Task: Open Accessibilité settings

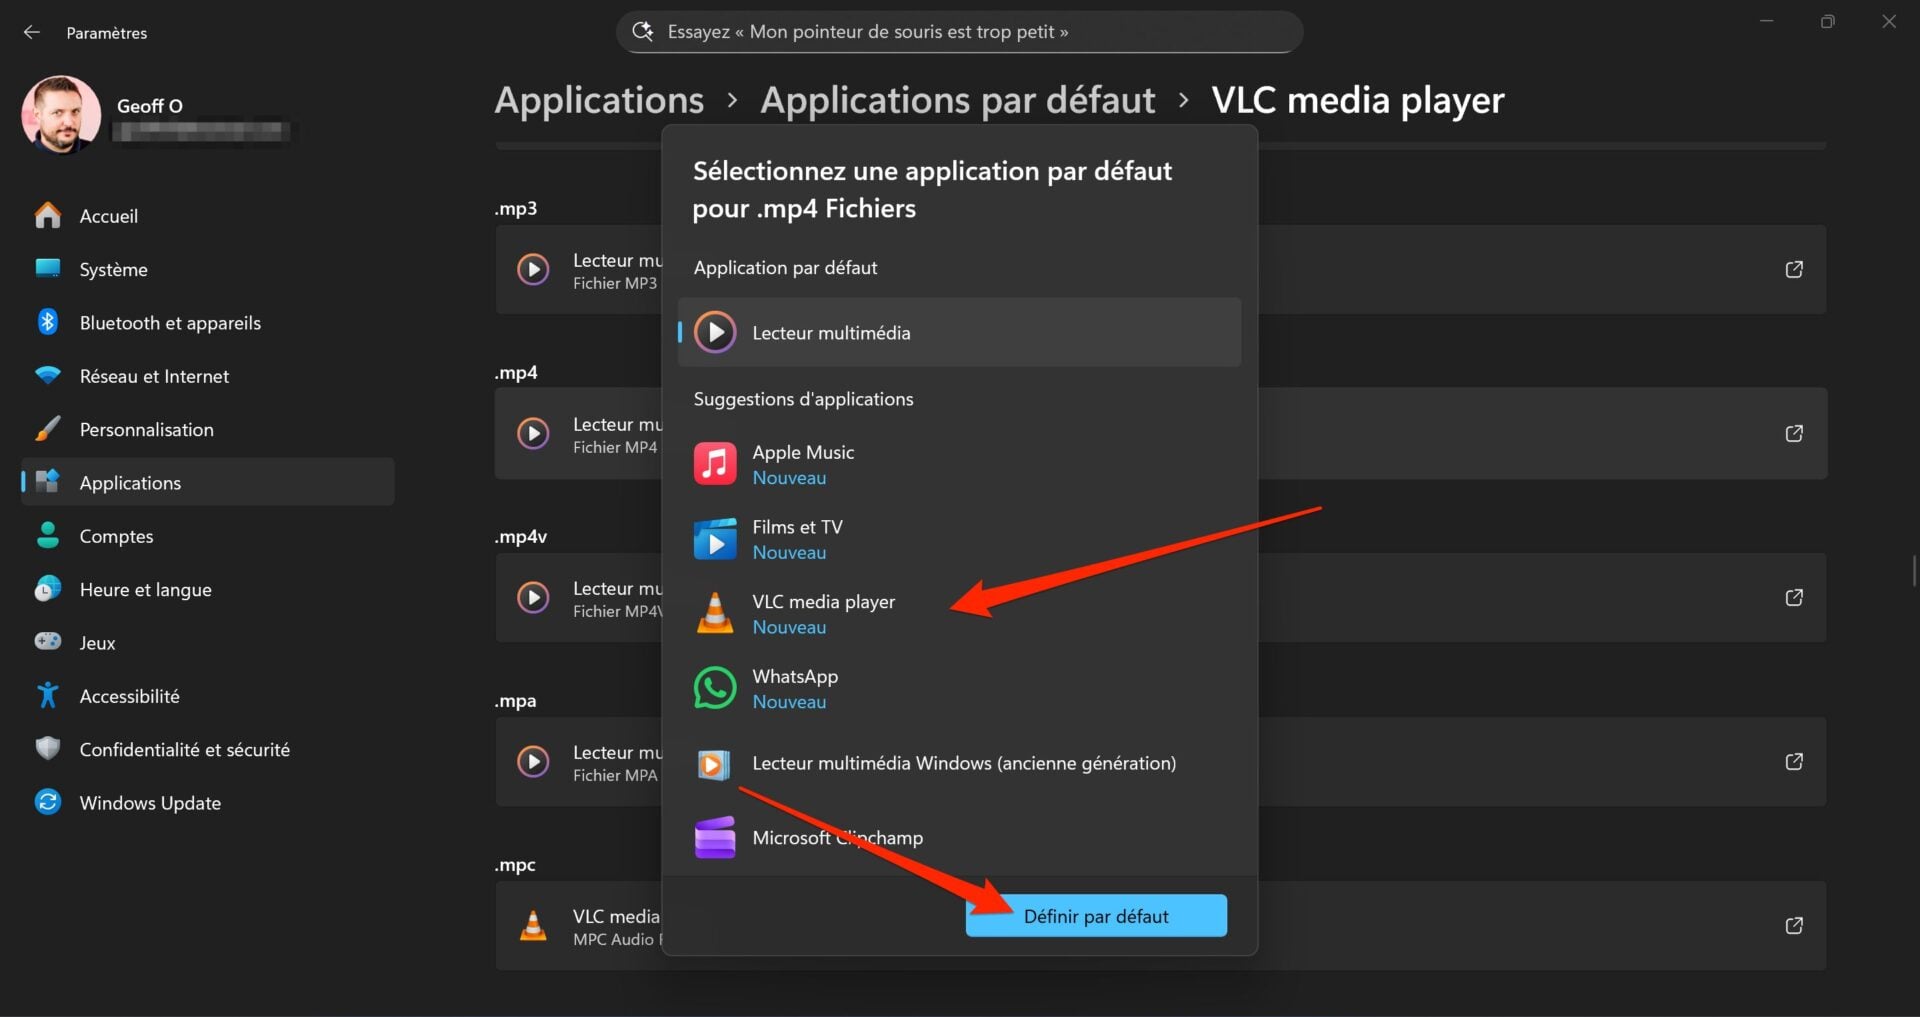Action: point(208,696)
